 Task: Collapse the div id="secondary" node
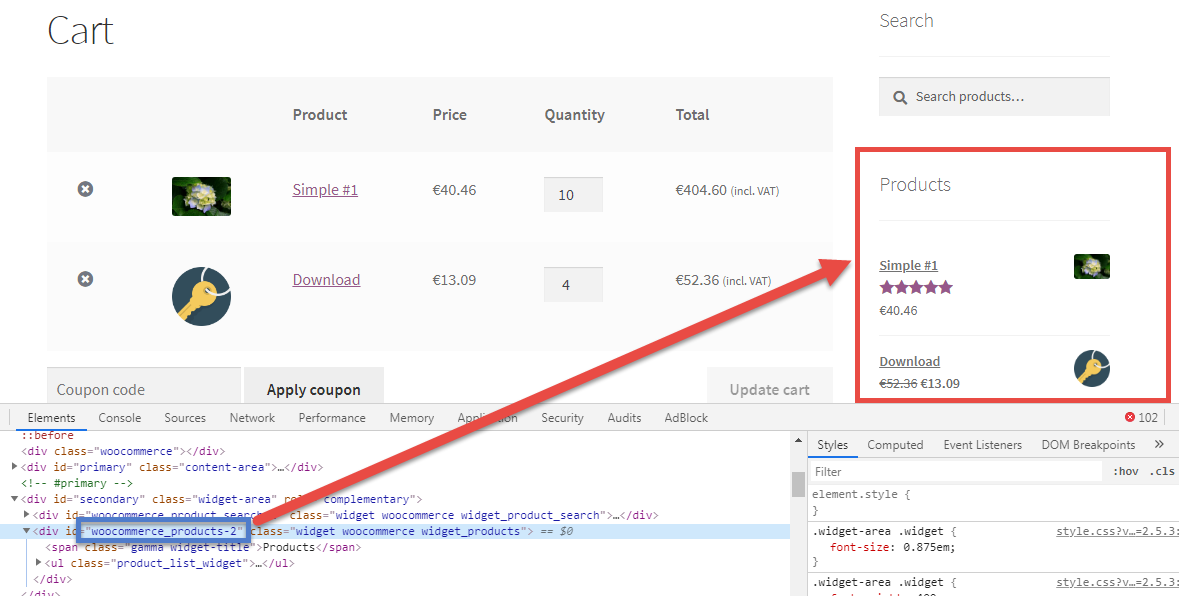click(x=14, y=499)
